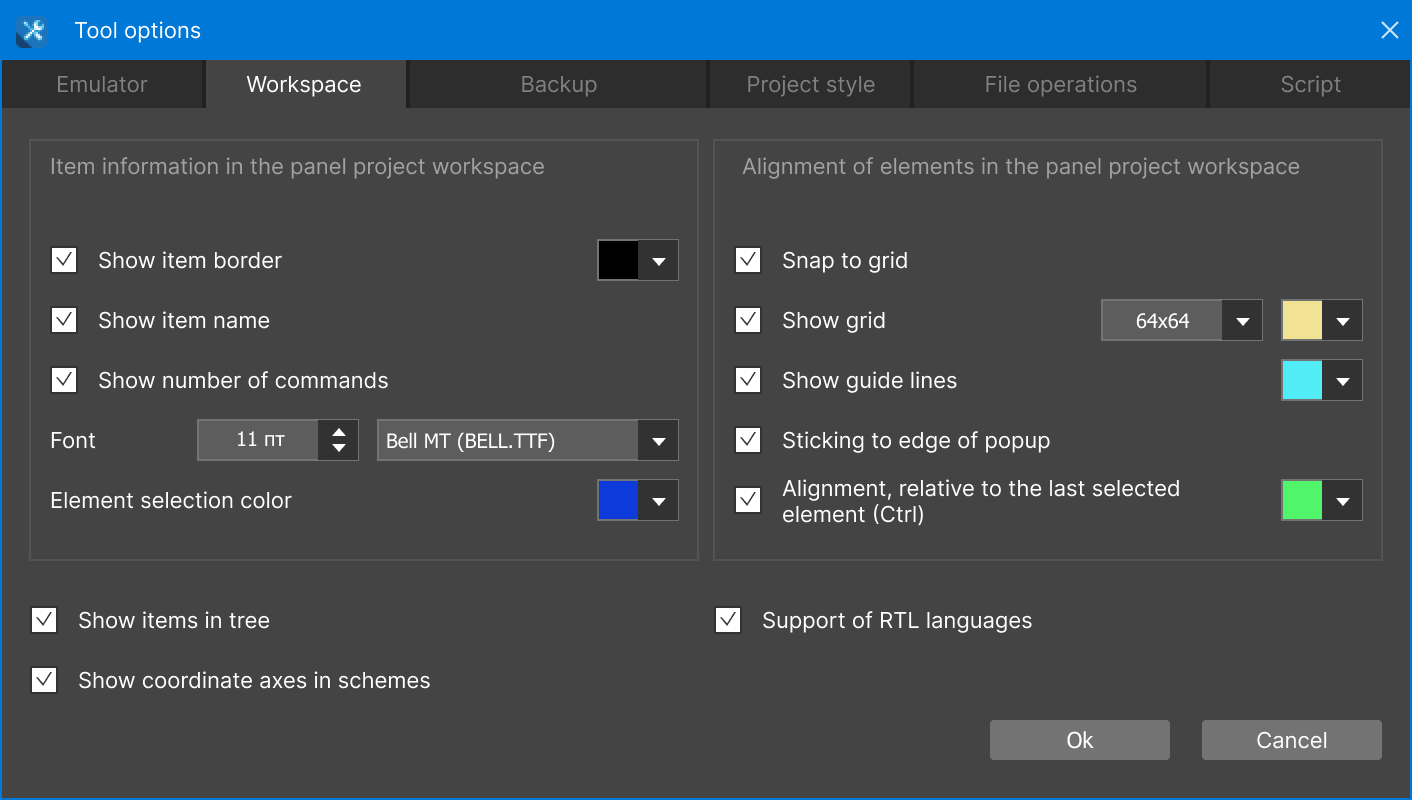This screenshot has width=1412, height=800.
Task: Click the Cancel button
Action: click(1291, 740)
